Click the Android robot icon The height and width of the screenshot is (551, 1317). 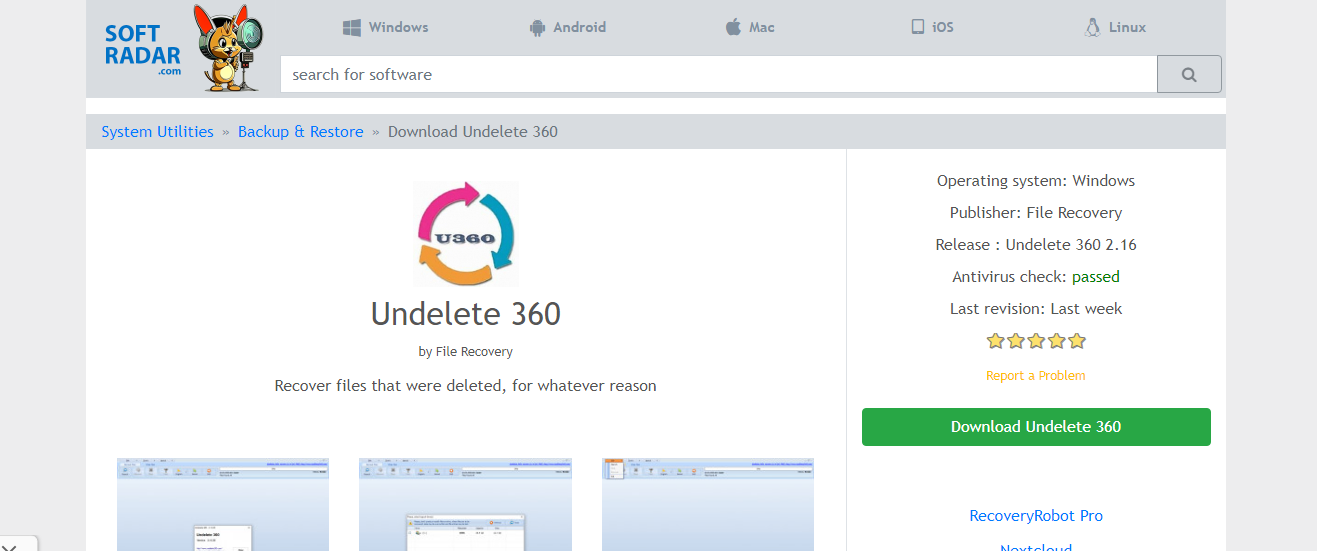coord(537,28)
